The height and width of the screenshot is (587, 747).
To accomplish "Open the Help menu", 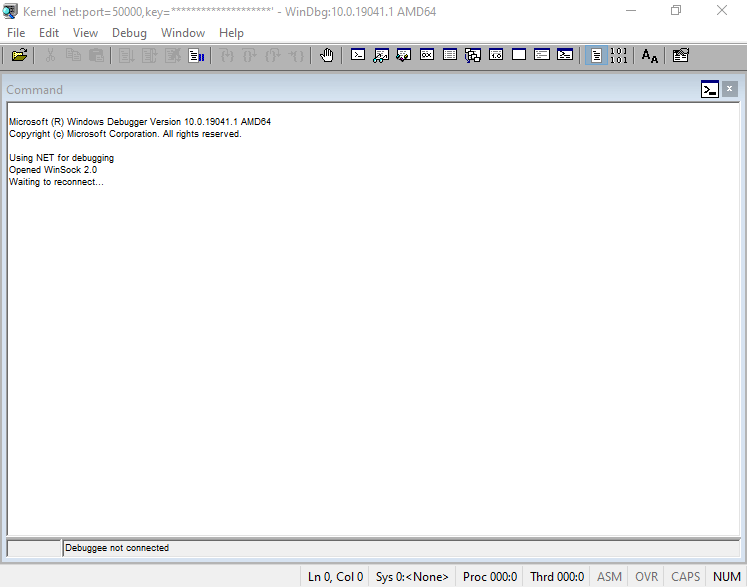I will [x=232, y=33].
